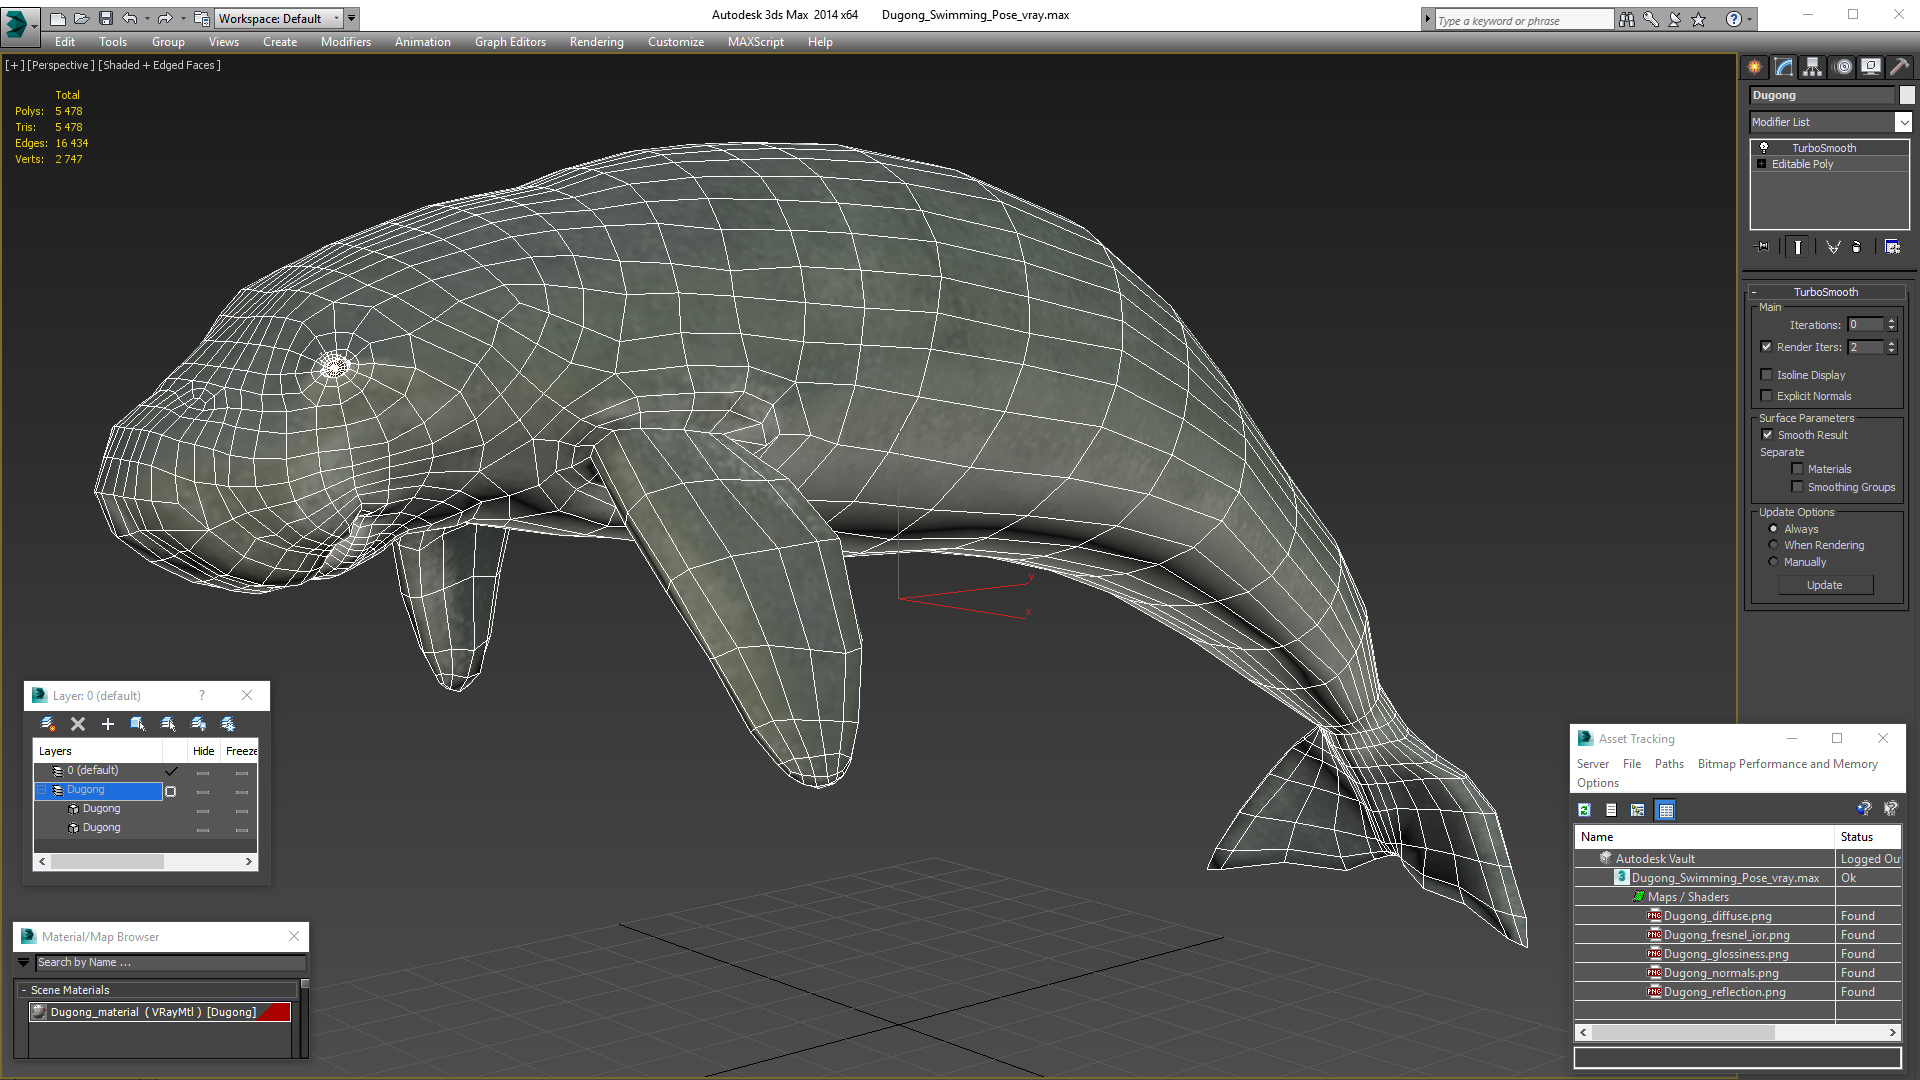Click the Project Folder icon in quick toolbar
The height and width of the screenshot is (1080, 1920).
pyautogui.click(x=201, y=18)
